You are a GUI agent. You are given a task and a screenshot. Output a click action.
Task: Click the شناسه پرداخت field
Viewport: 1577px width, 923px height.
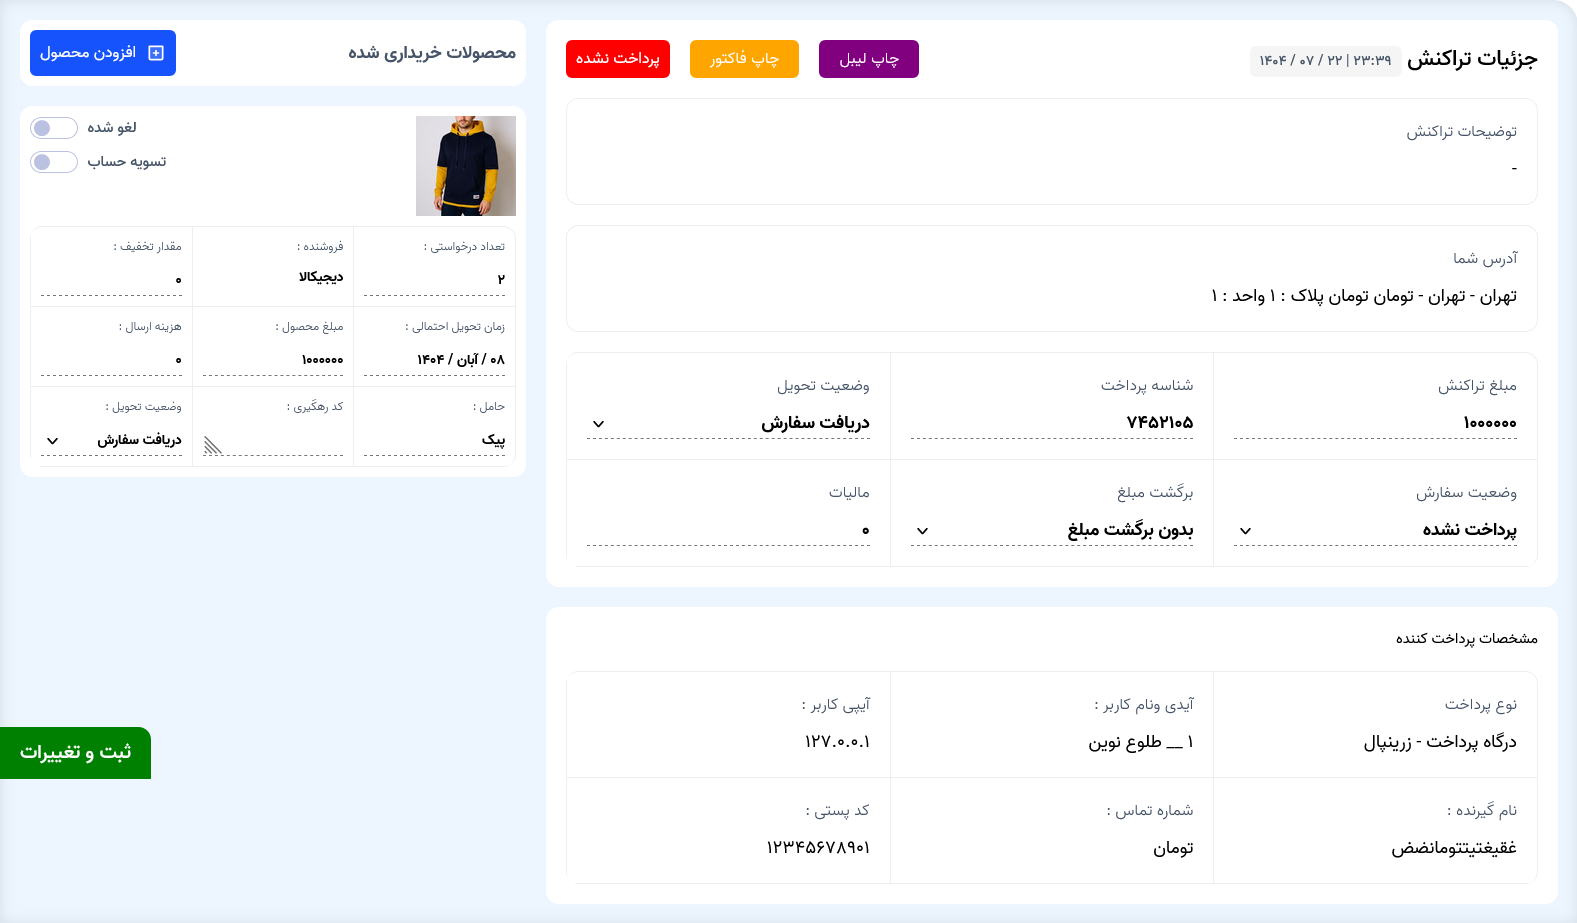tap(1051, 423)
